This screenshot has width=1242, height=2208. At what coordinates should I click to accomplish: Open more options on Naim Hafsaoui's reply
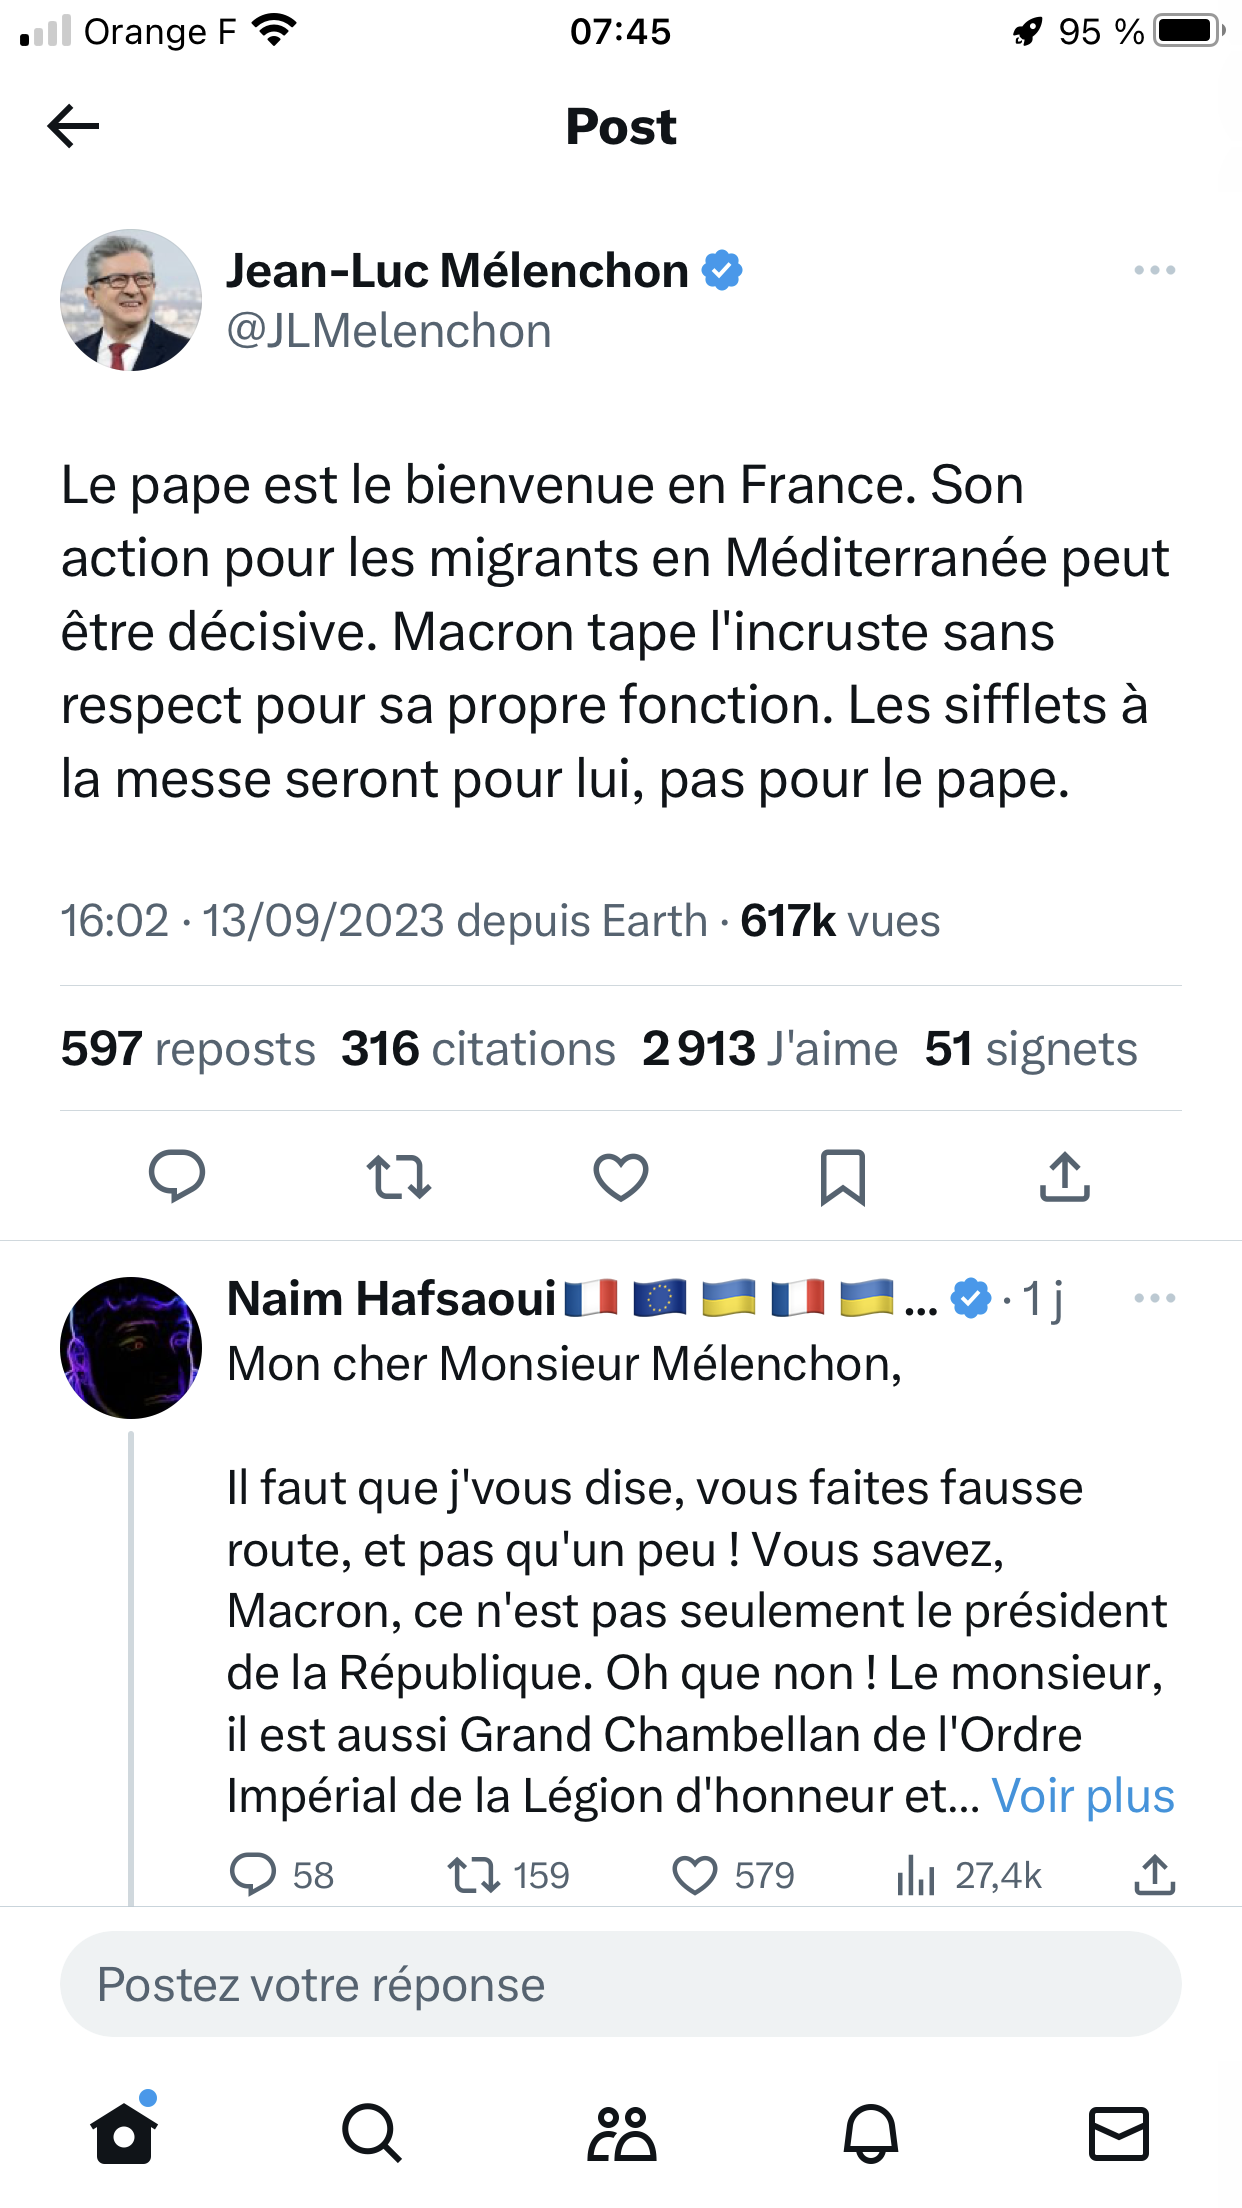(x=1154, y=1299)
